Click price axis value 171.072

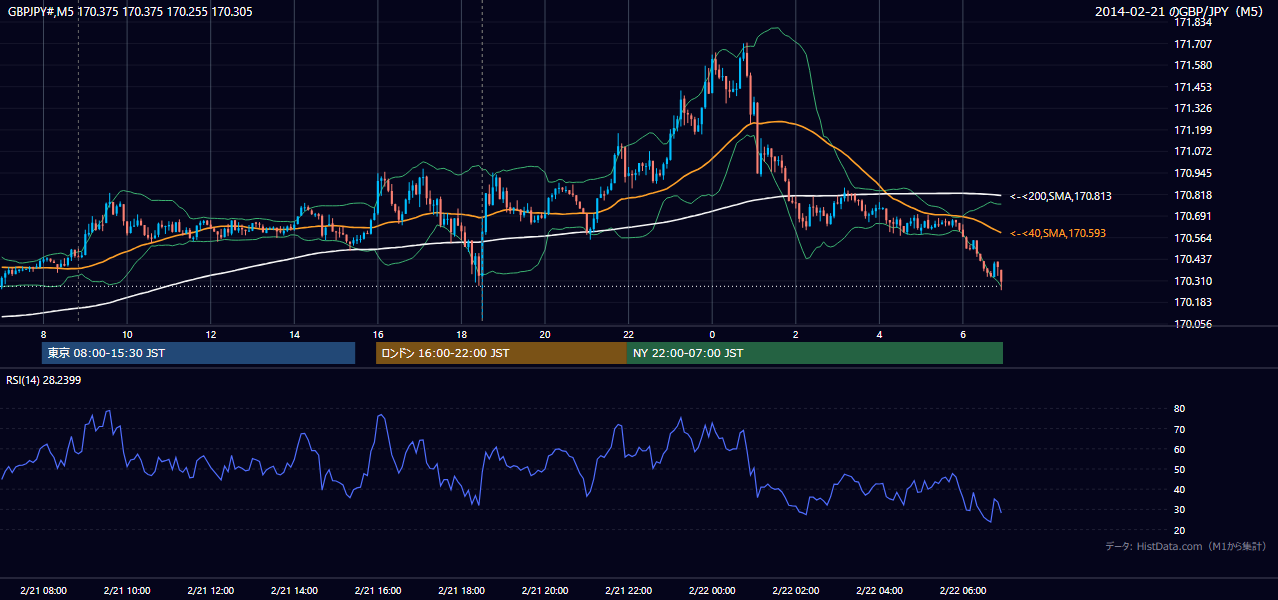click(x=1192, y=151)
